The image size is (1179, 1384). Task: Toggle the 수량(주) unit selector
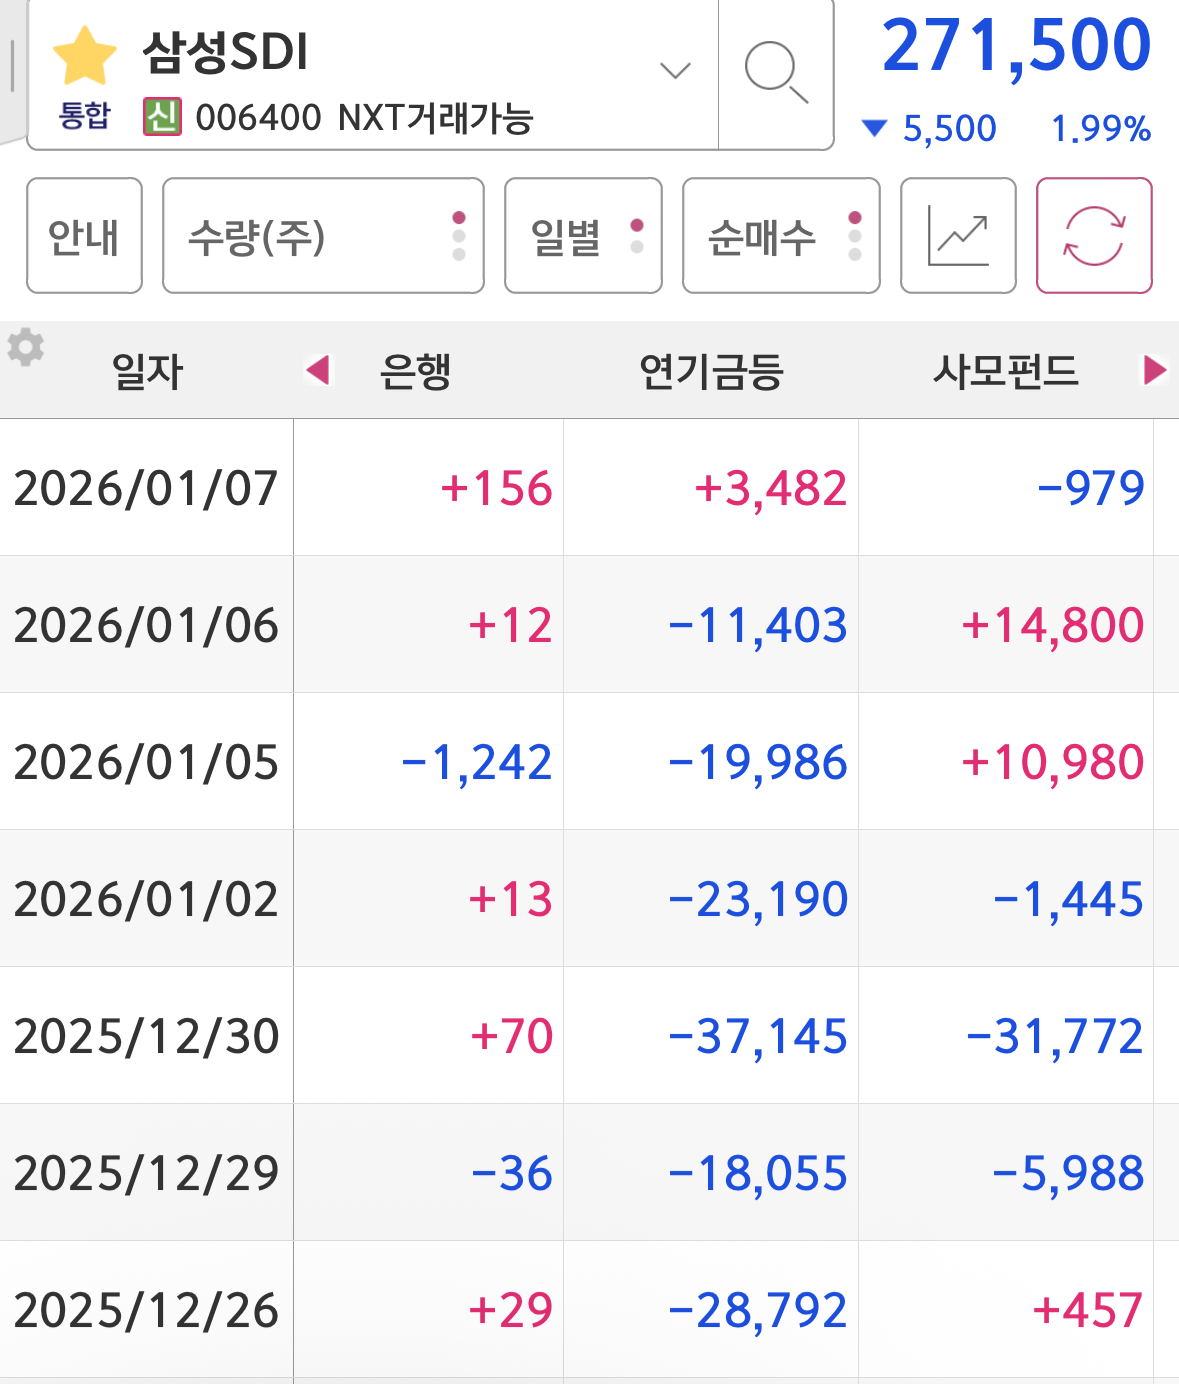[323, 236]
